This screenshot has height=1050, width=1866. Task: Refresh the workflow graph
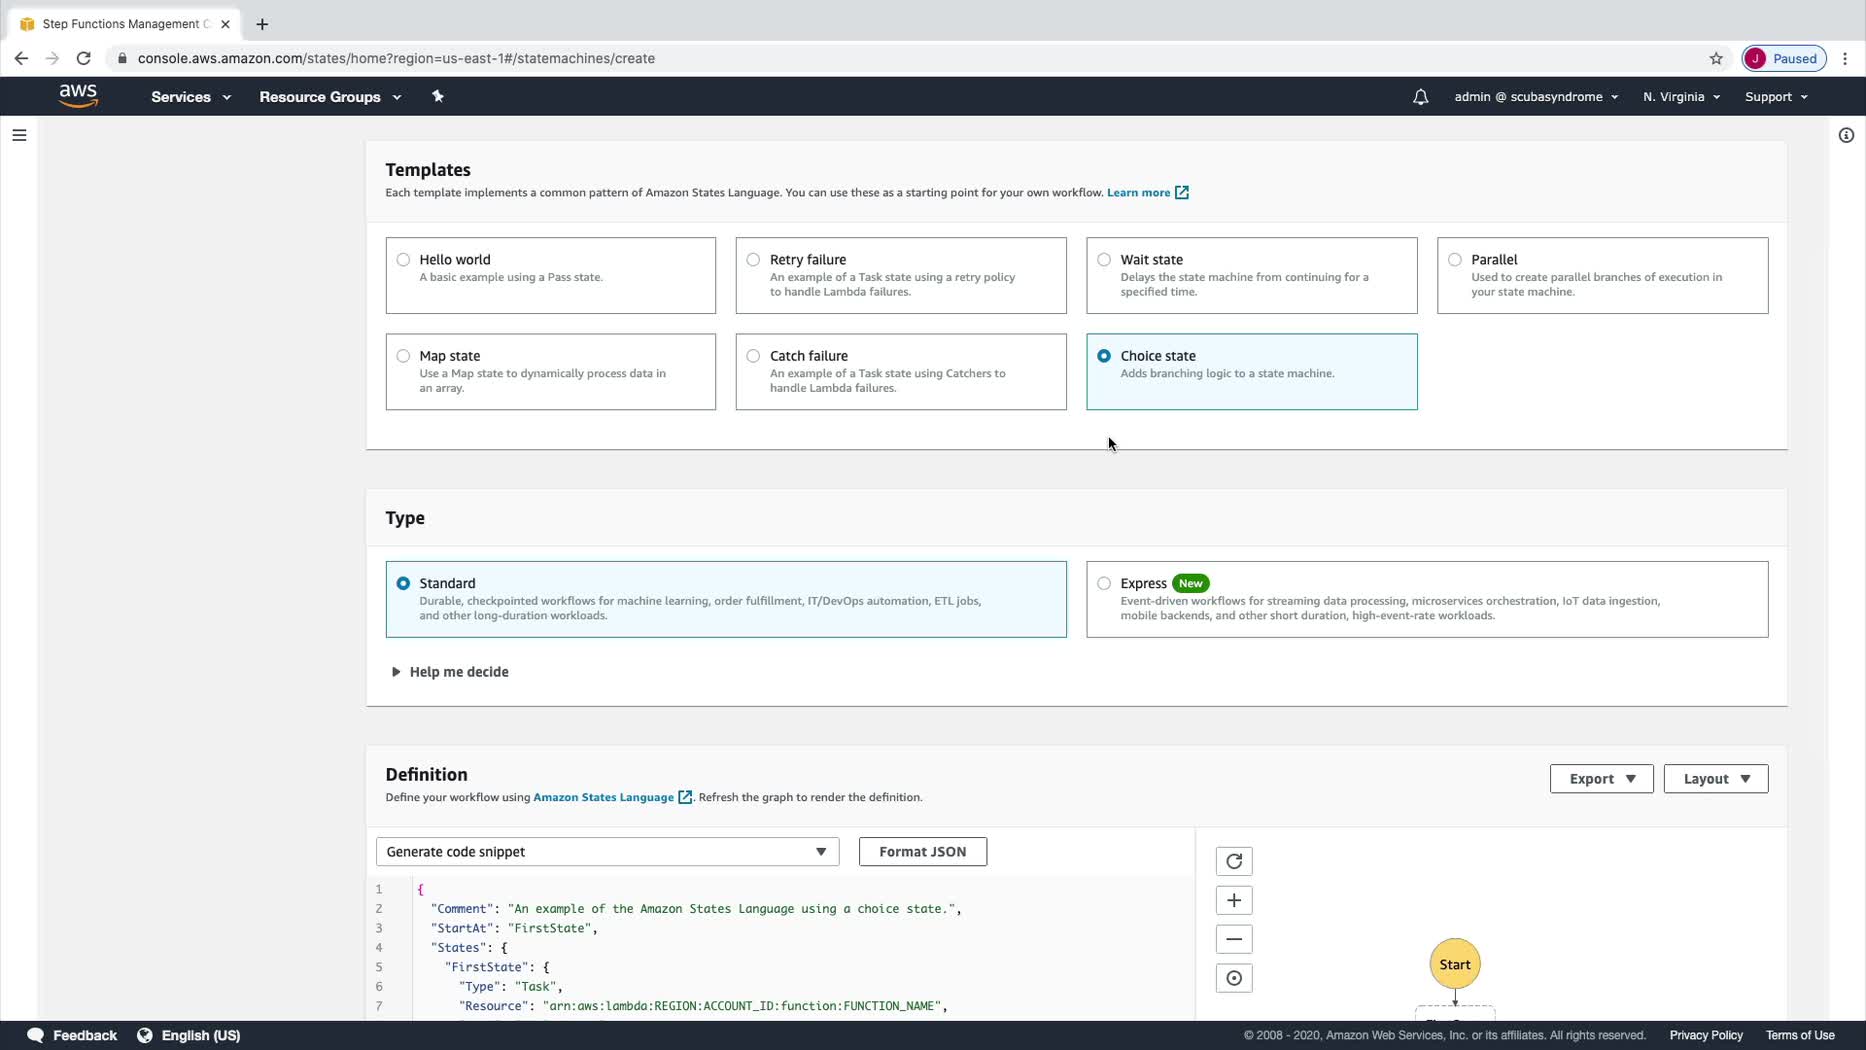[1234, 861]
